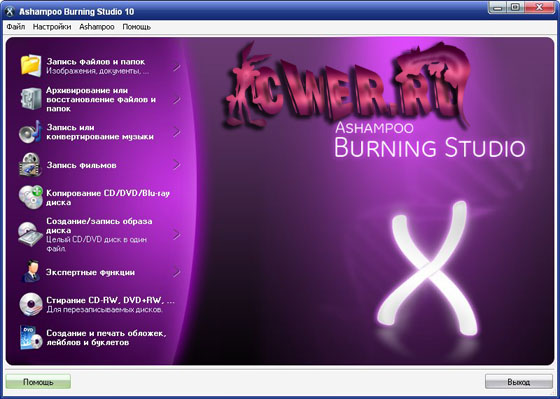Click the green Помощь button at bottom
The height and width of the screenshot is (399, 560).
(38, 381)
